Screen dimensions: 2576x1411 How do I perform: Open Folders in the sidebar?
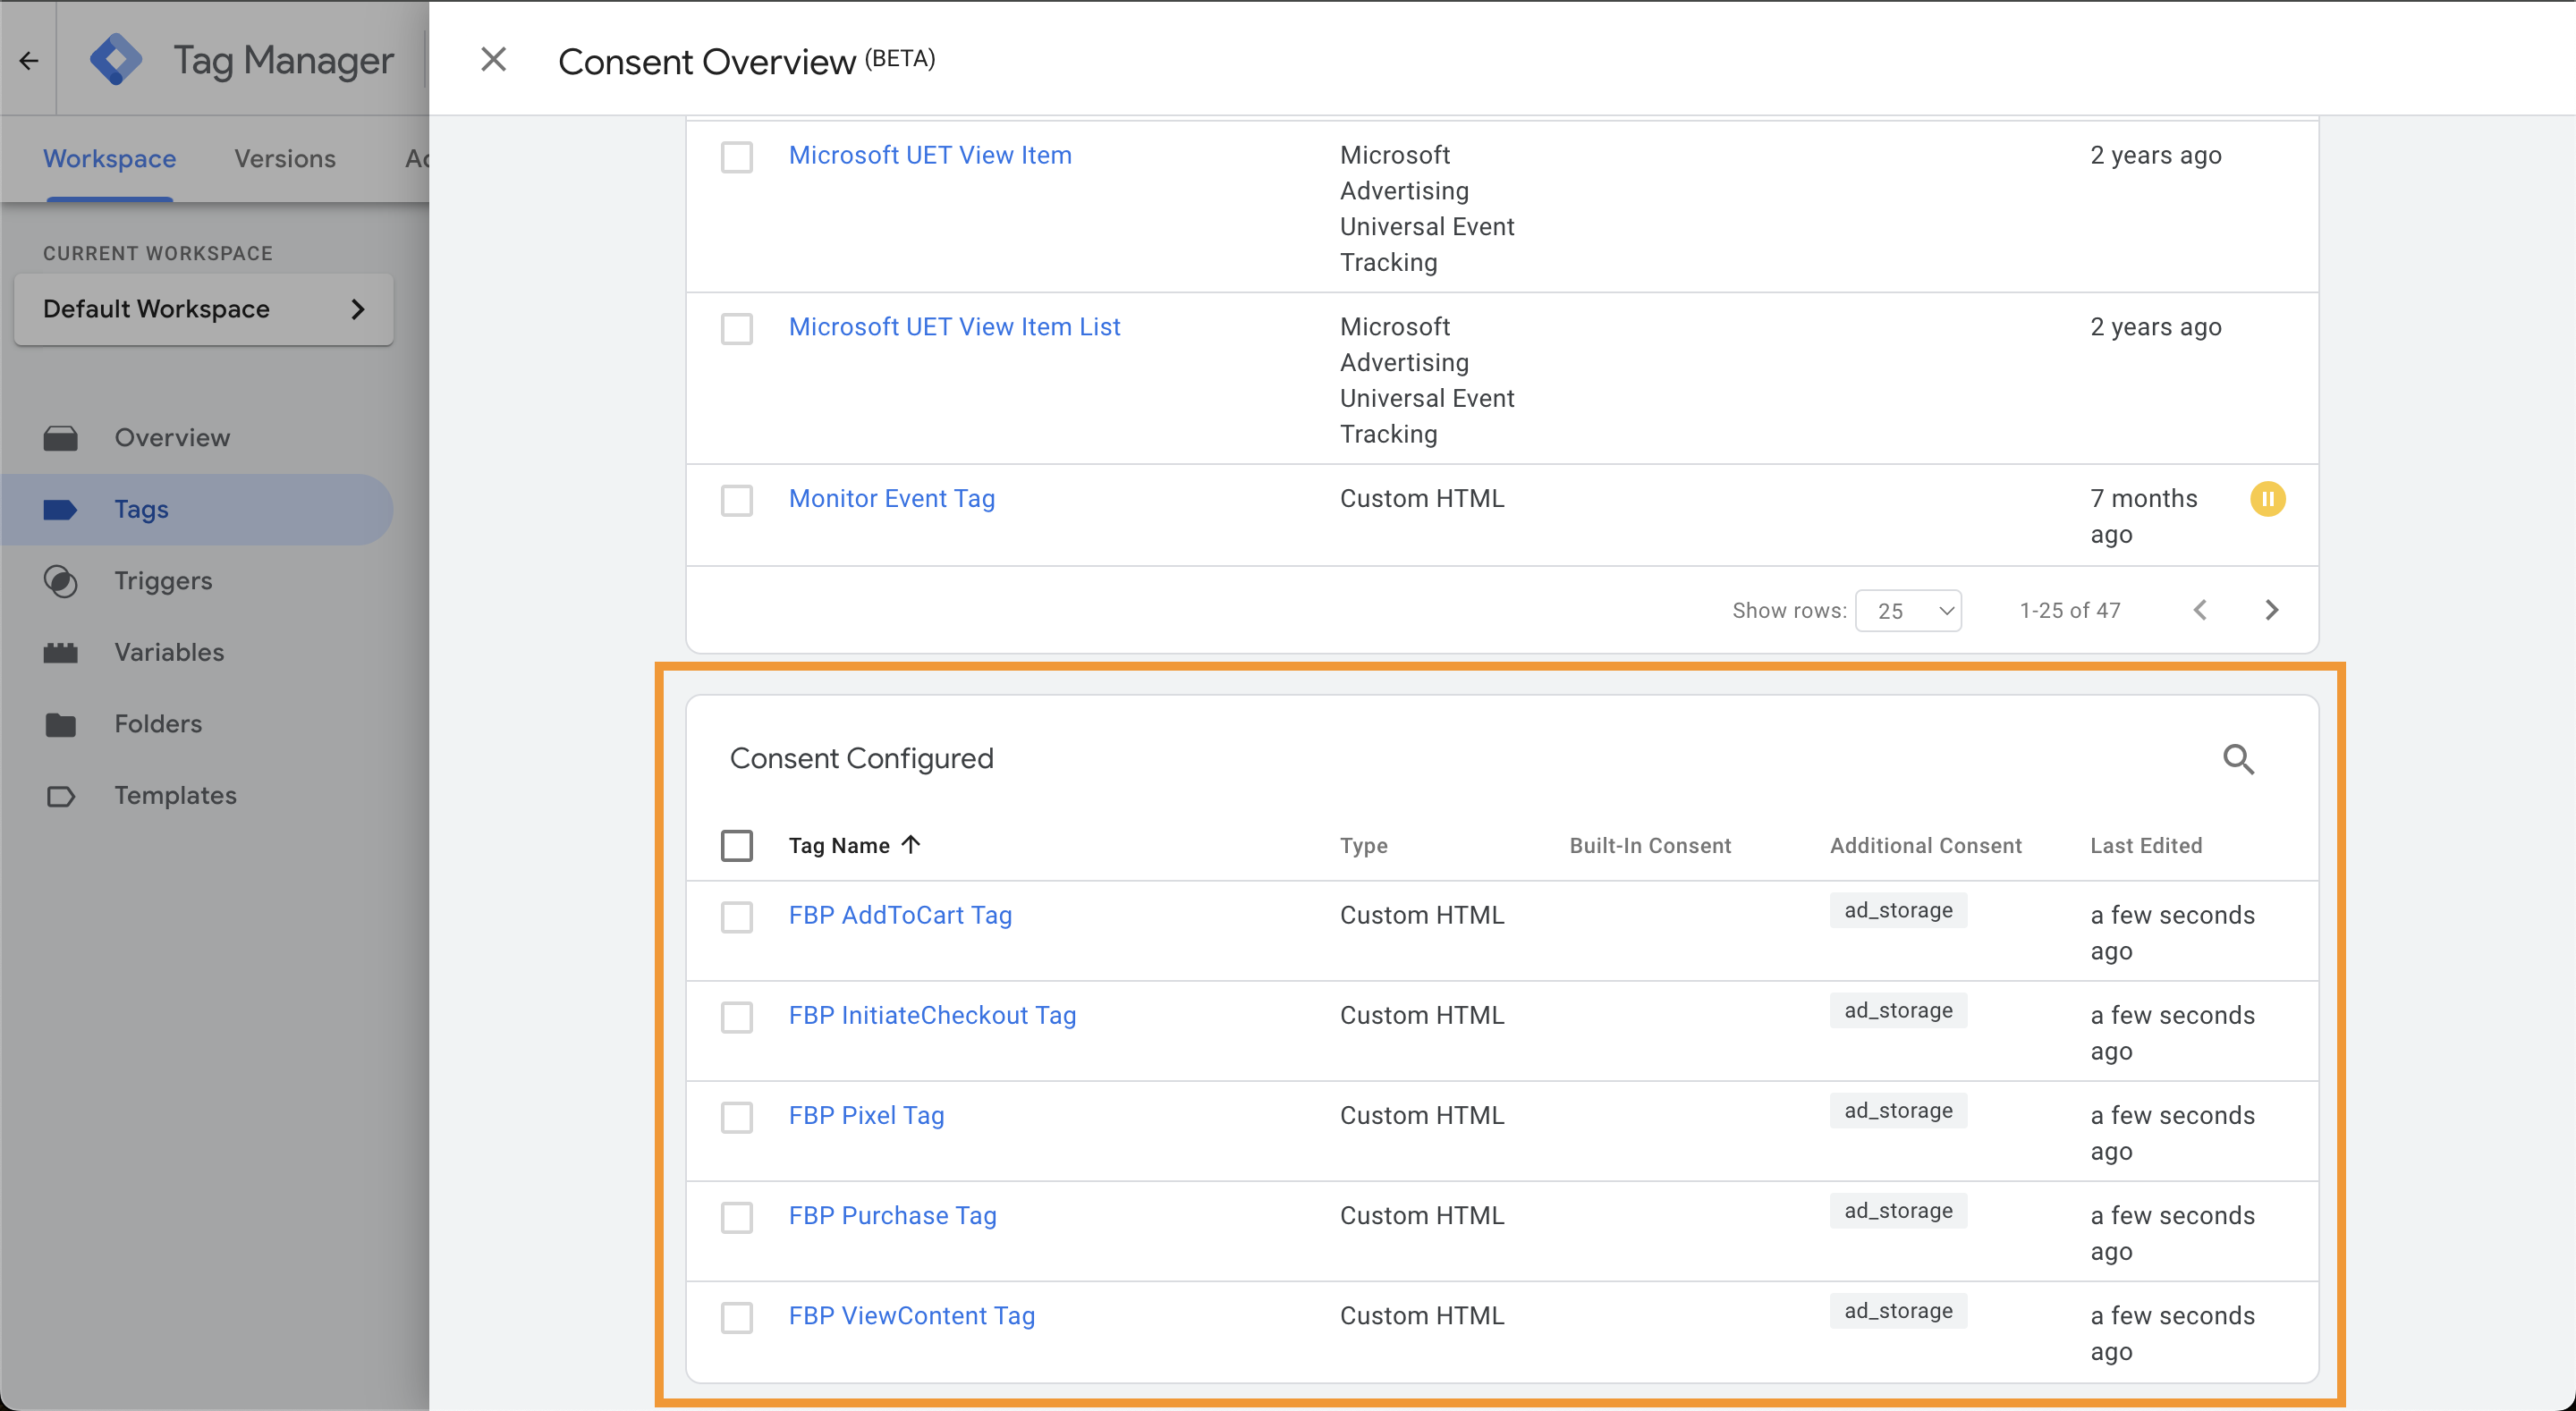point(158,723)
